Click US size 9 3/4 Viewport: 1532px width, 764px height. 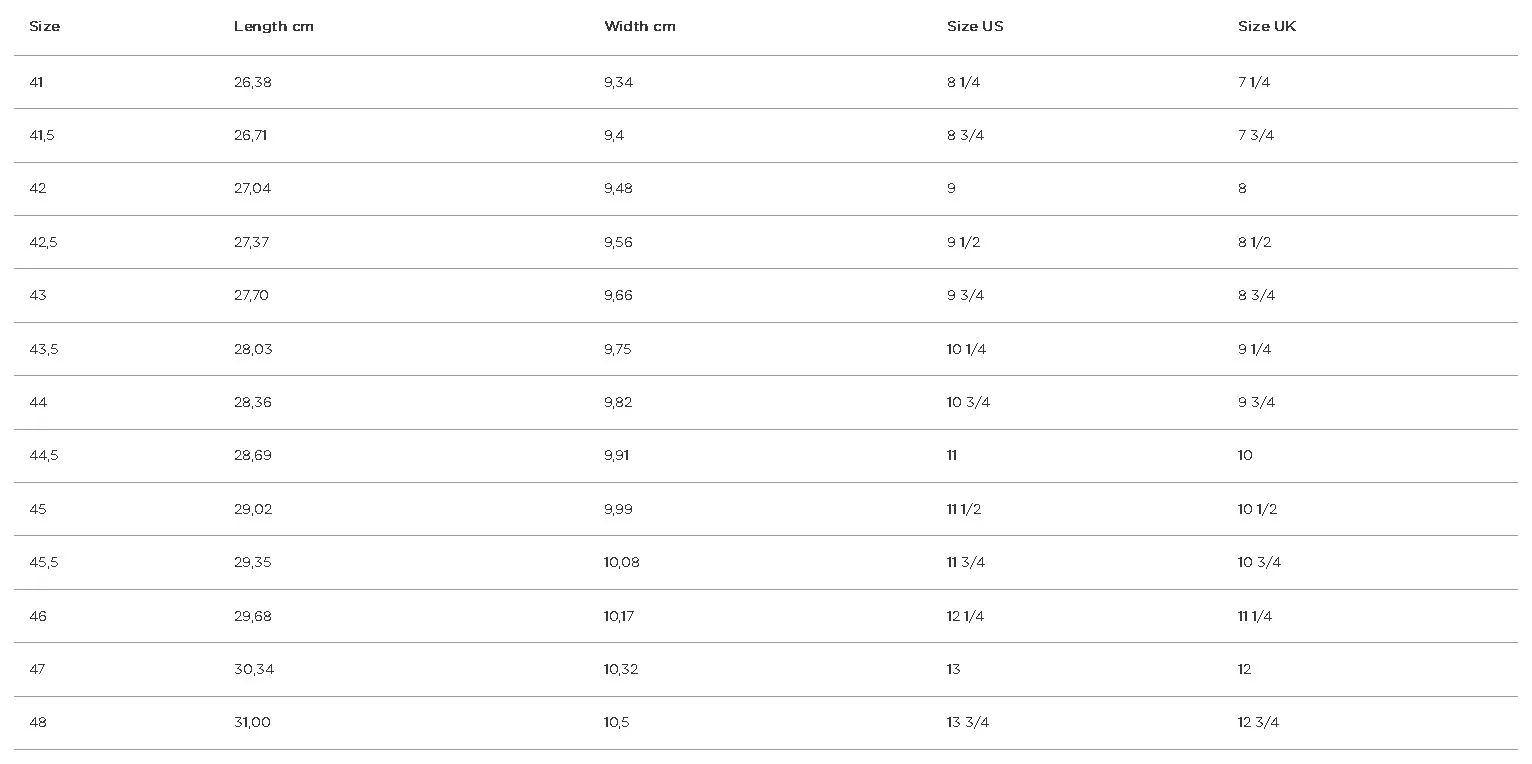(x=965, y=295)
